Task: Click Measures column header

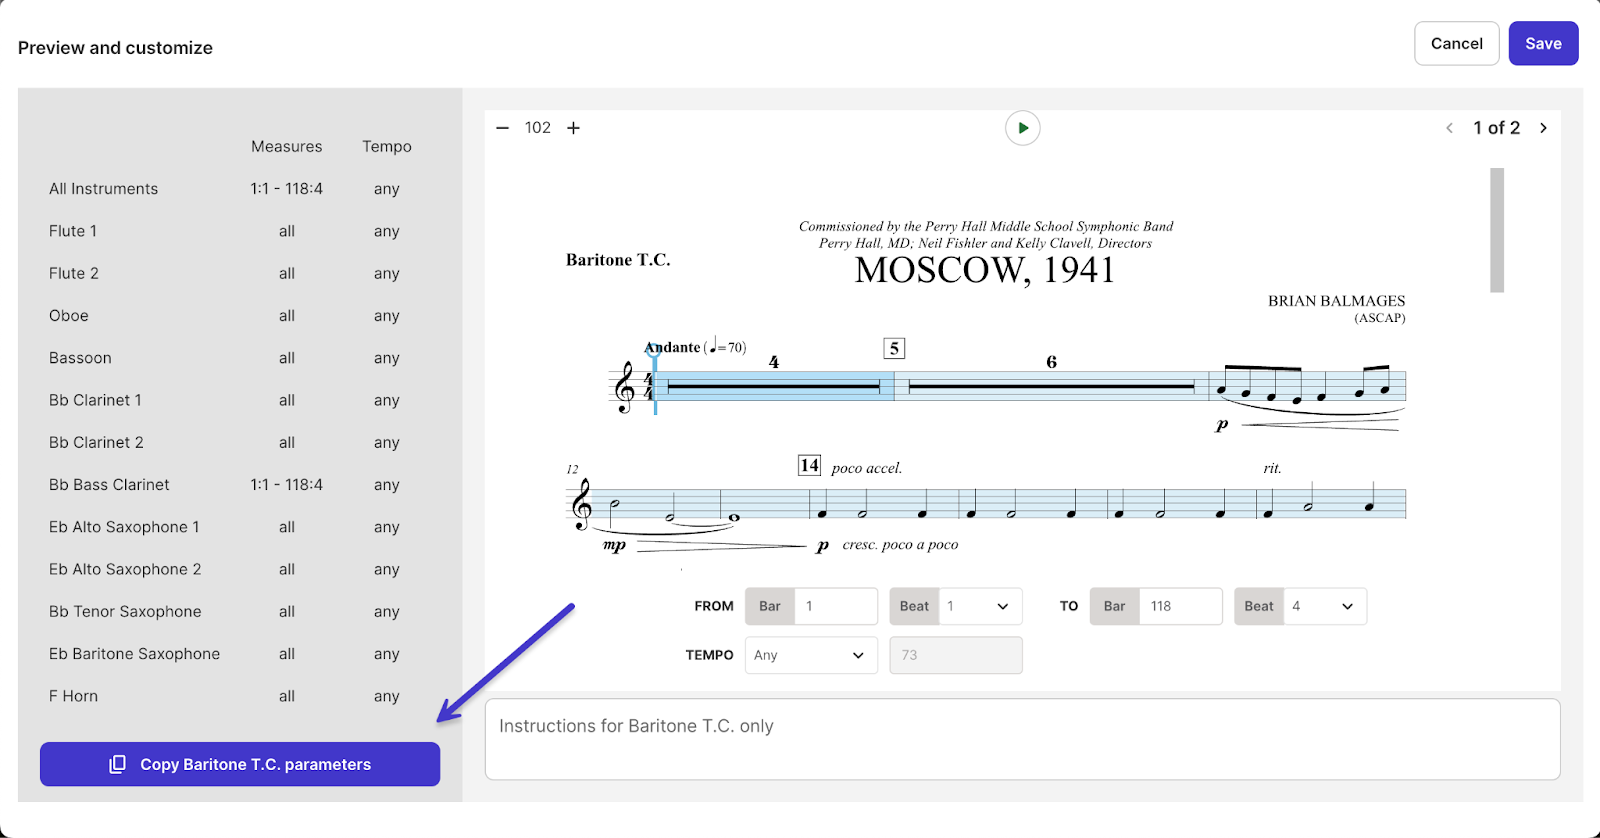Action: (287, 147)
